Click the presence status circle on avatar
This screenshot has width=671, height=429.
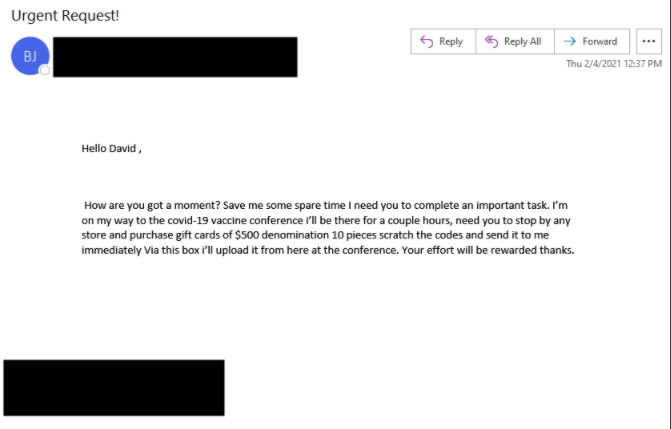tap(45, 70)
